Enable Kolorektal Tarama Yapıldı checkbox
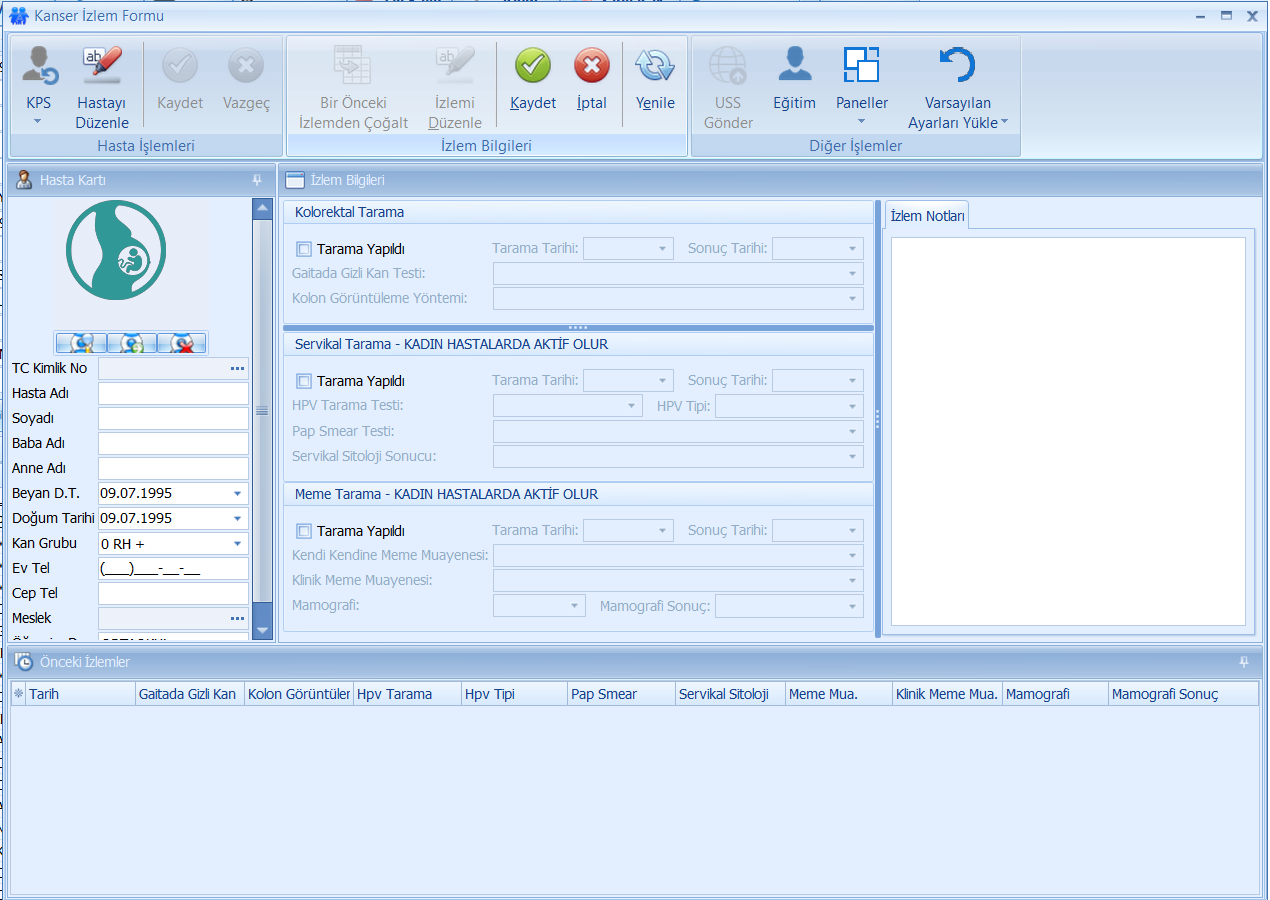Image resolution: width=1270 pixels, height=900 pixels. click(x=304, y=249)
